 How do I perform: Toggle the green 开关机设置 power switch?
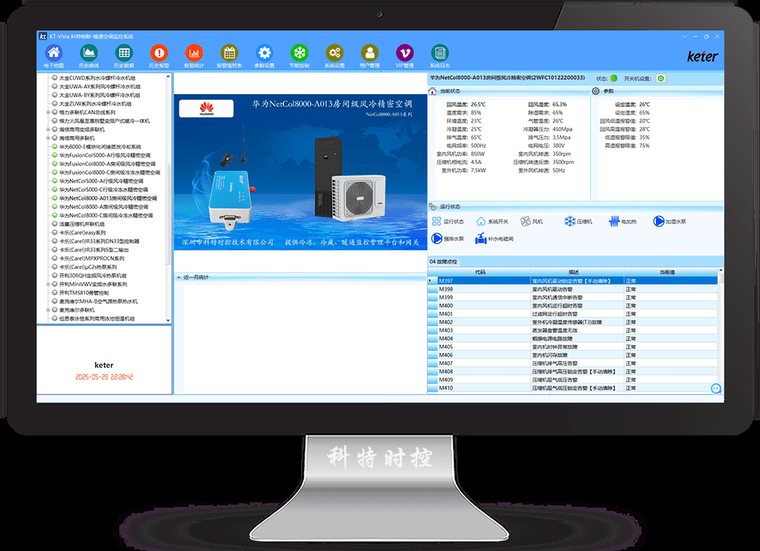coord(661,78)
